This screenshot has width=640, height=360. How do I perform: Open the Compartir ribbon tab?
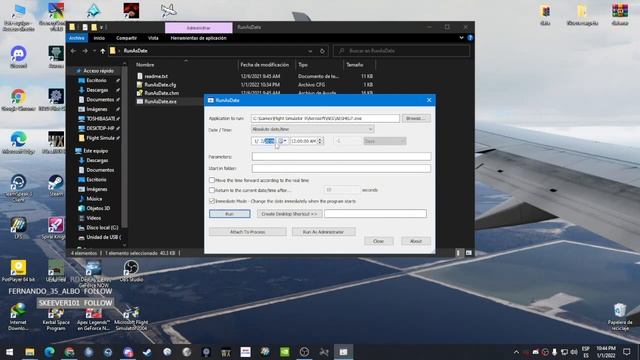[x=126, y=38]
